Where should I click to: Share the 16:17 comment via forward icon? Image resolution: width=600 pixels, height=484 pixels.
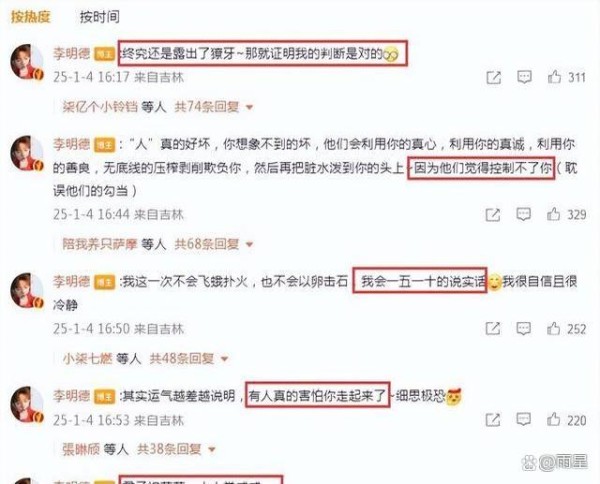click(x=493, y=77)
